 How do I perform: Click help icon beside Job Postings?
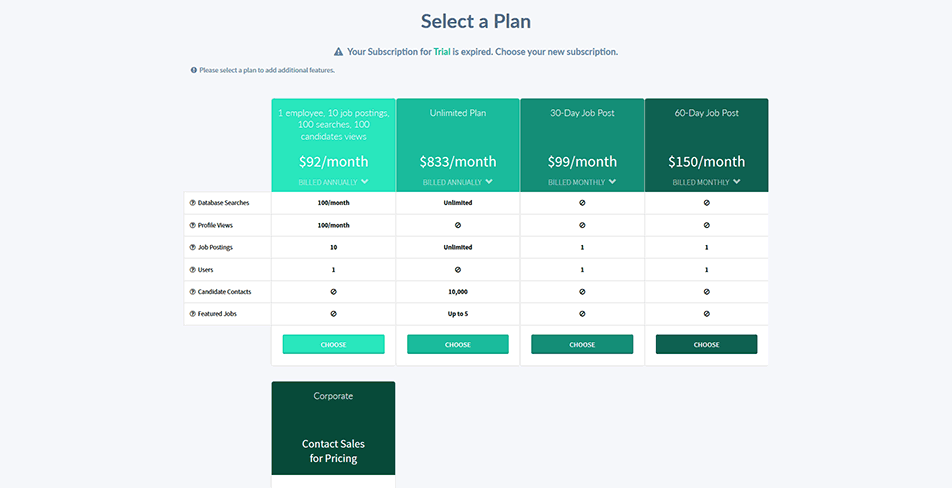[x=192, y=248]
